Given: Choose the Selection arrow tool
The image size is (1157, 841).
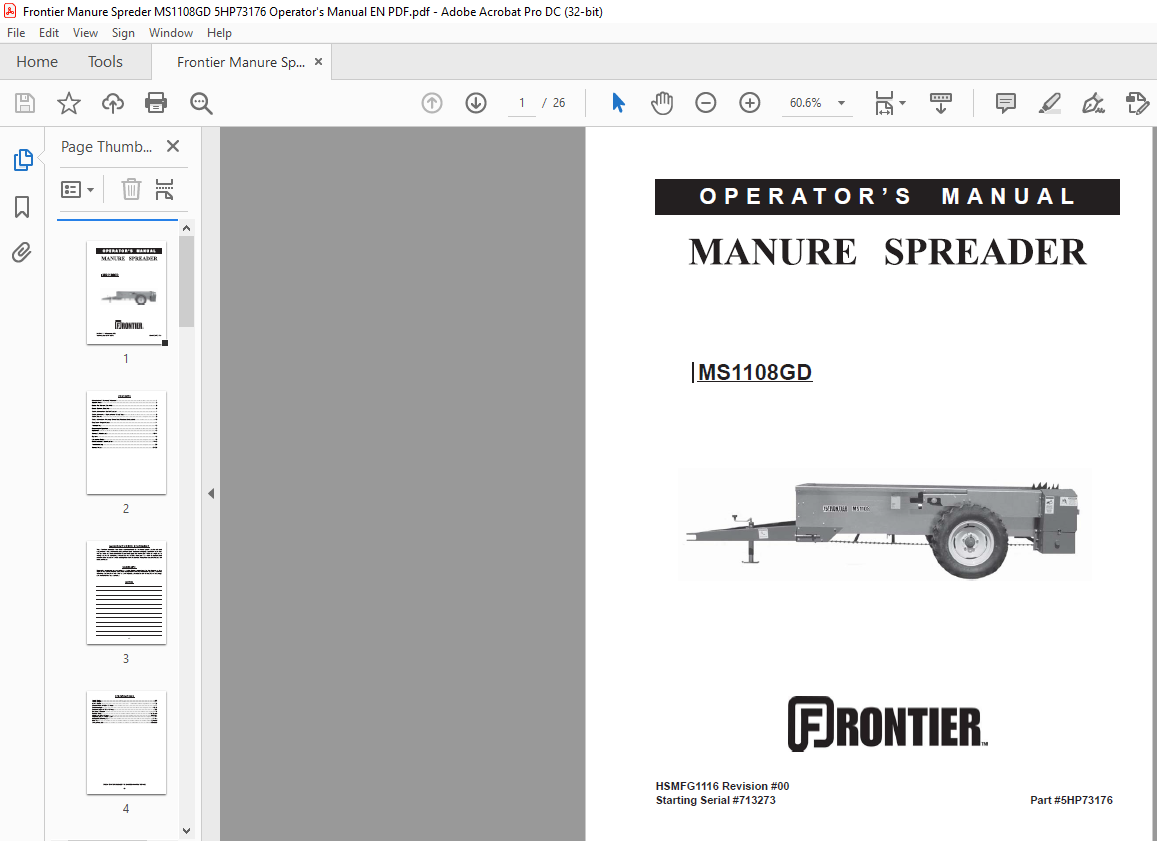Looking at the screenshot, I should tap(618, 103).
